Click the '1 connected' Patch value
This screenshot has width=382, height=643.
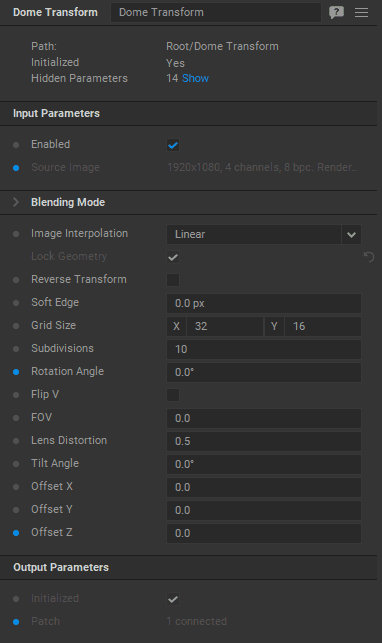[197, 622]
